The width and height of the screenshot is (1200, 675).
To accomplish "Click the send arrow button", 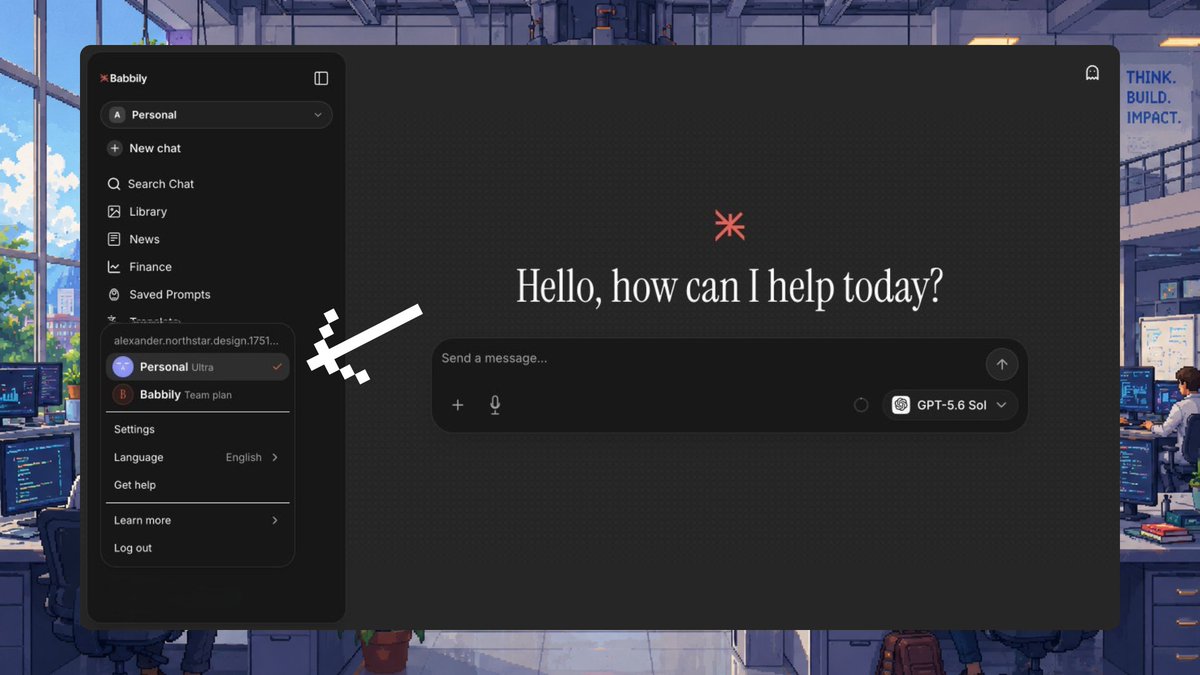I will point(1002,365).
